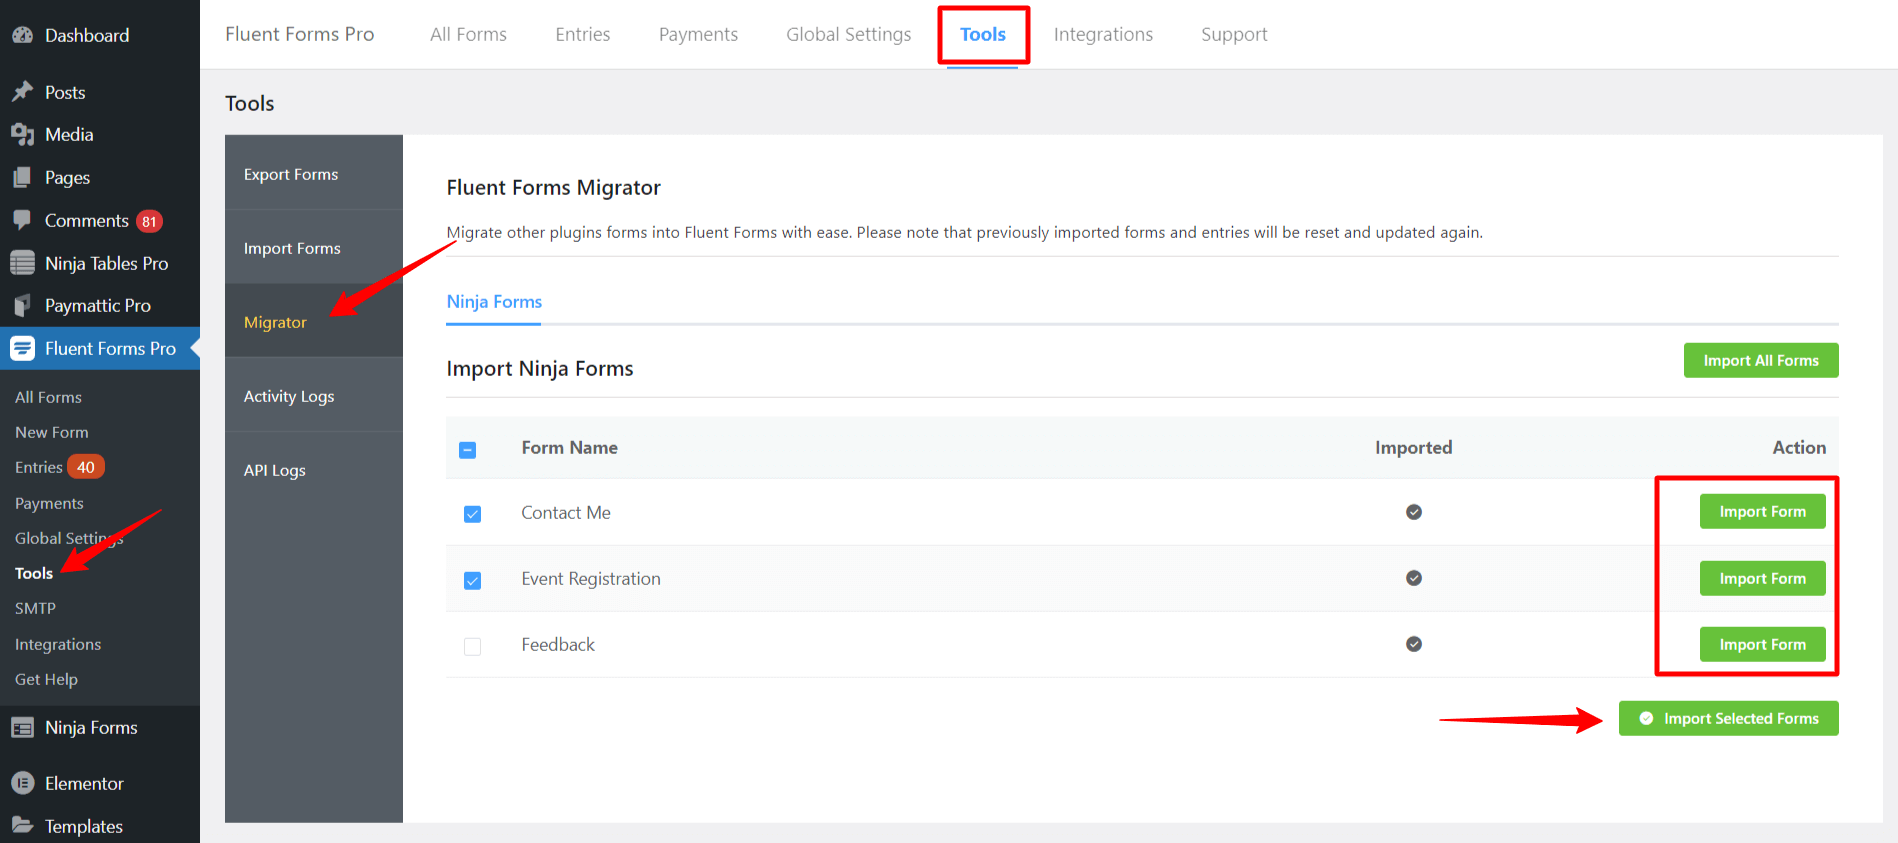
Task: Click the Feedback form name
Action: (557, 644)
